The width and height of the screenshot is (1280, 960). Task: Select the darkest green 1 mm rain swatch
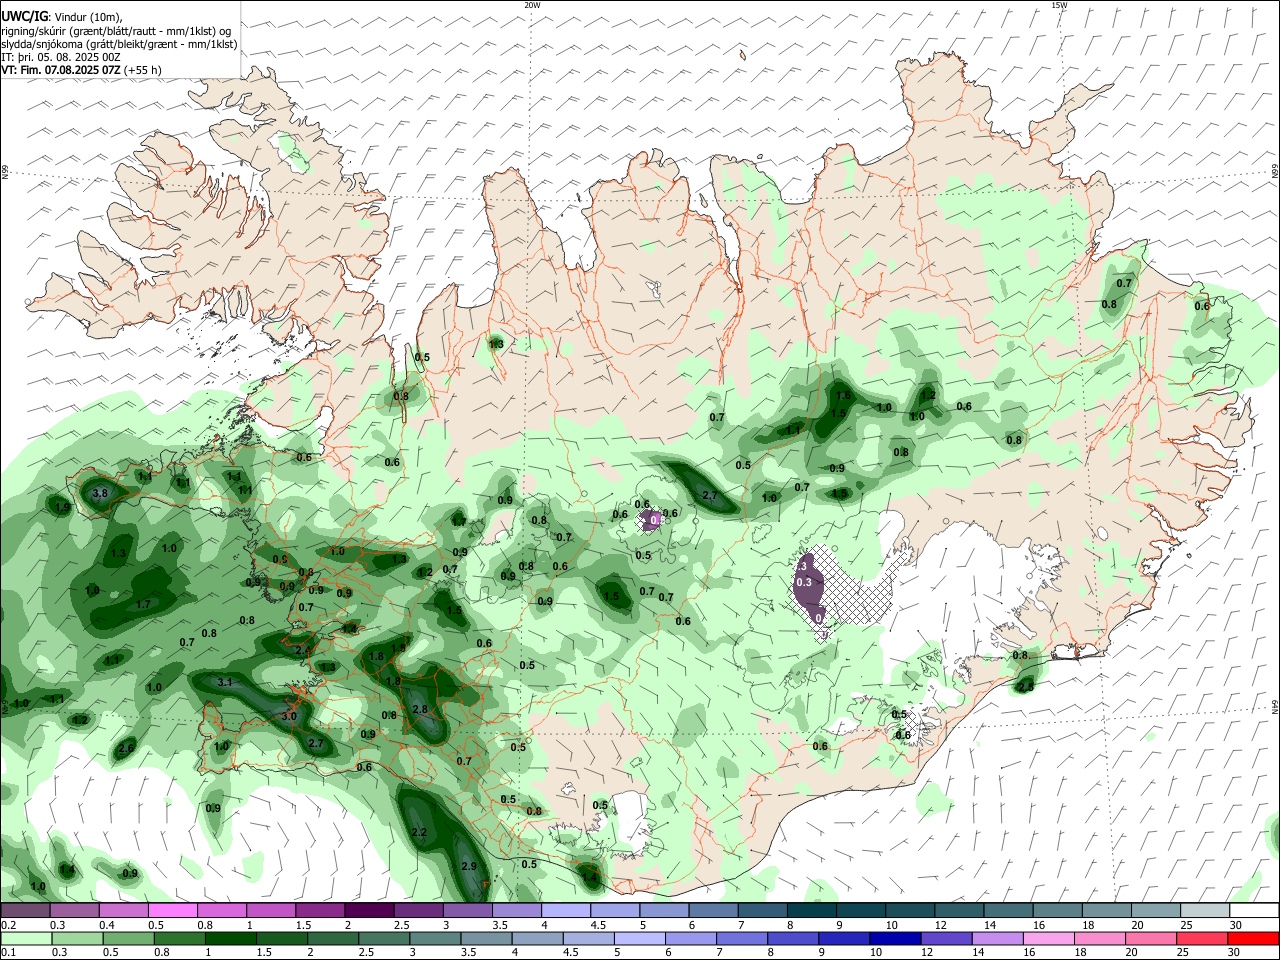(x=230, y=938)
